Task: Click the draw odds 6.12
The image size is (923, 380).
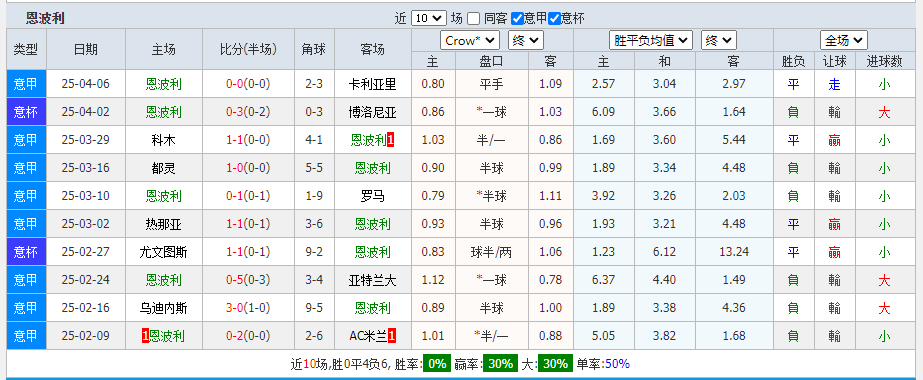Action: 665,252
